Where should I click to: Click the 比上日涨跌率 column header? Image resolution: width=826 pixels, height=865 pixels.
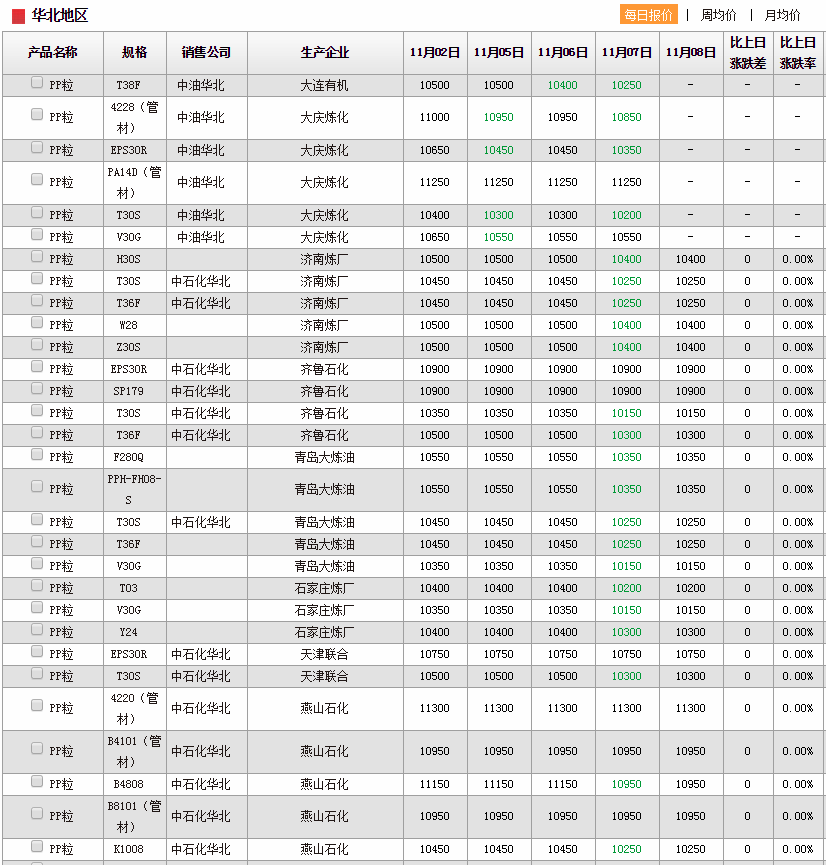(x=798, y=52)
